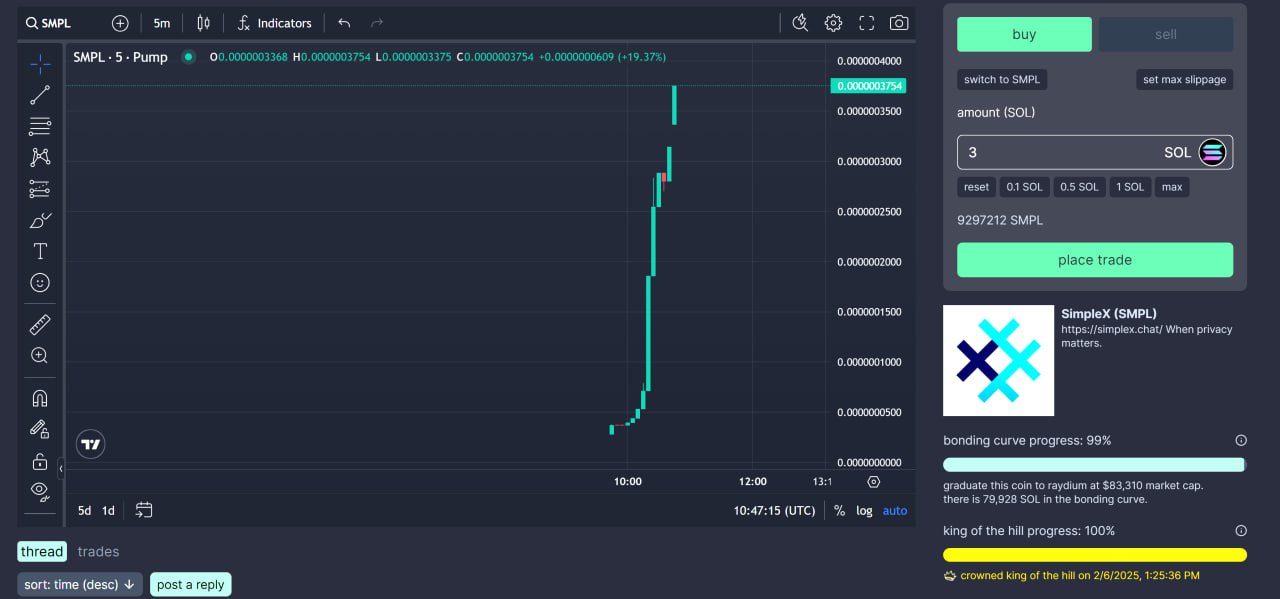Open the sort: time (desc) dropdown
The height and width of the screenshot is (599, 1280).
[80, 584]
